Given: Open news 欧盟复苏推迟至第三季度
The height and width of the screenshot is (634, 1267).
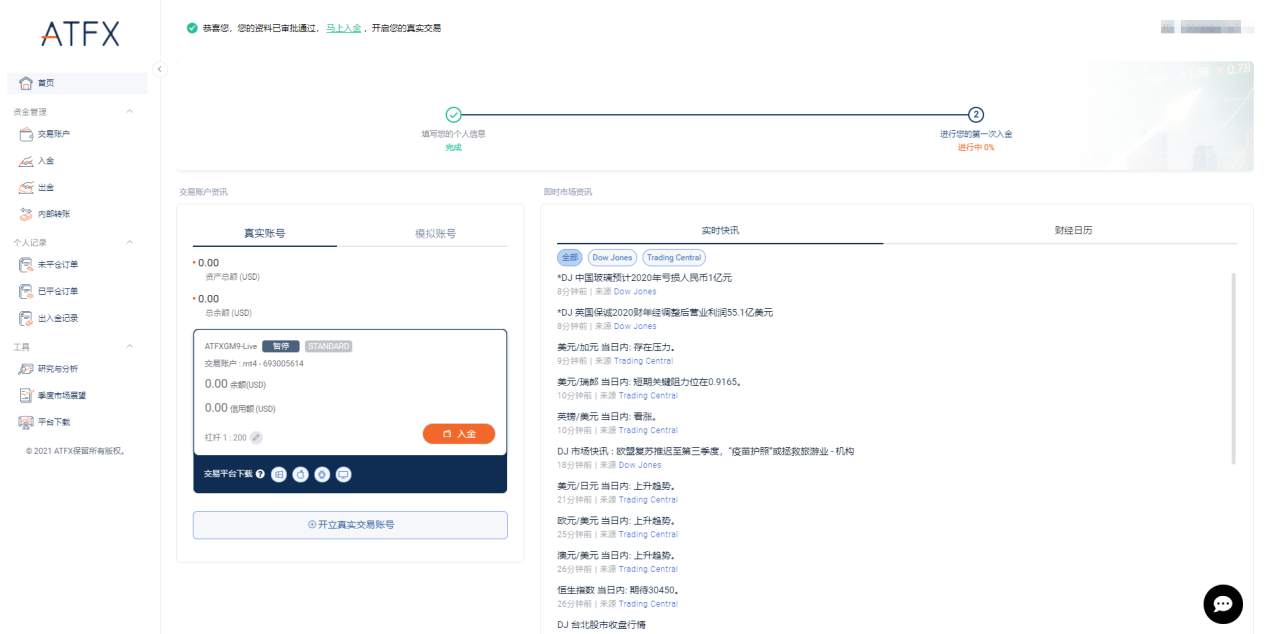Looking at the screenshot, I should [706, 451].
